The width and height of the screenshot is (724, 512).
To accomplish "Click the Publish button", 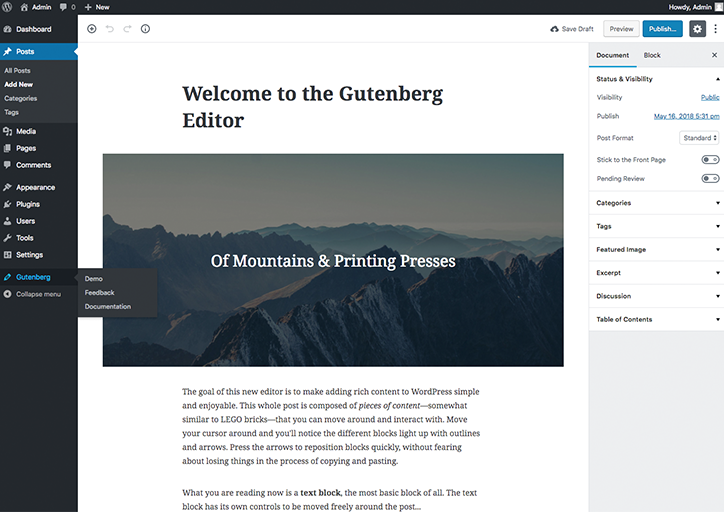I will (663, 29).
